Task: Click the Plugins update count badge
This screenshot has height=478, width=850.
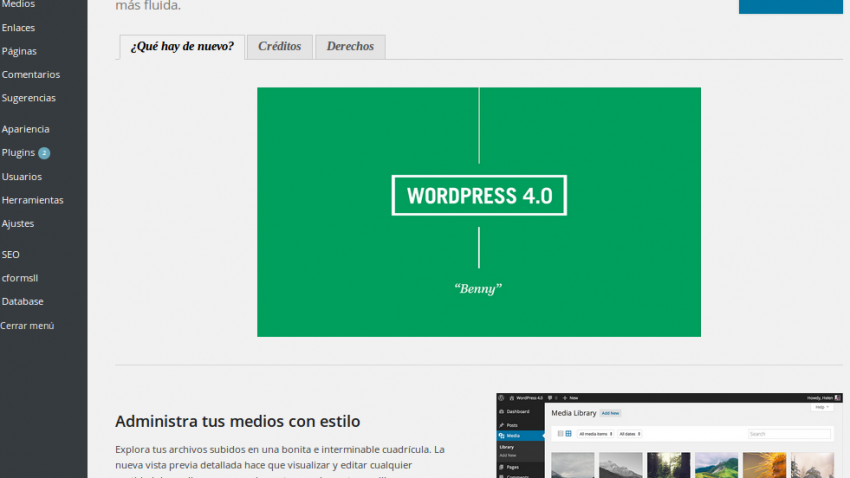Action: (x=44, y=153)
